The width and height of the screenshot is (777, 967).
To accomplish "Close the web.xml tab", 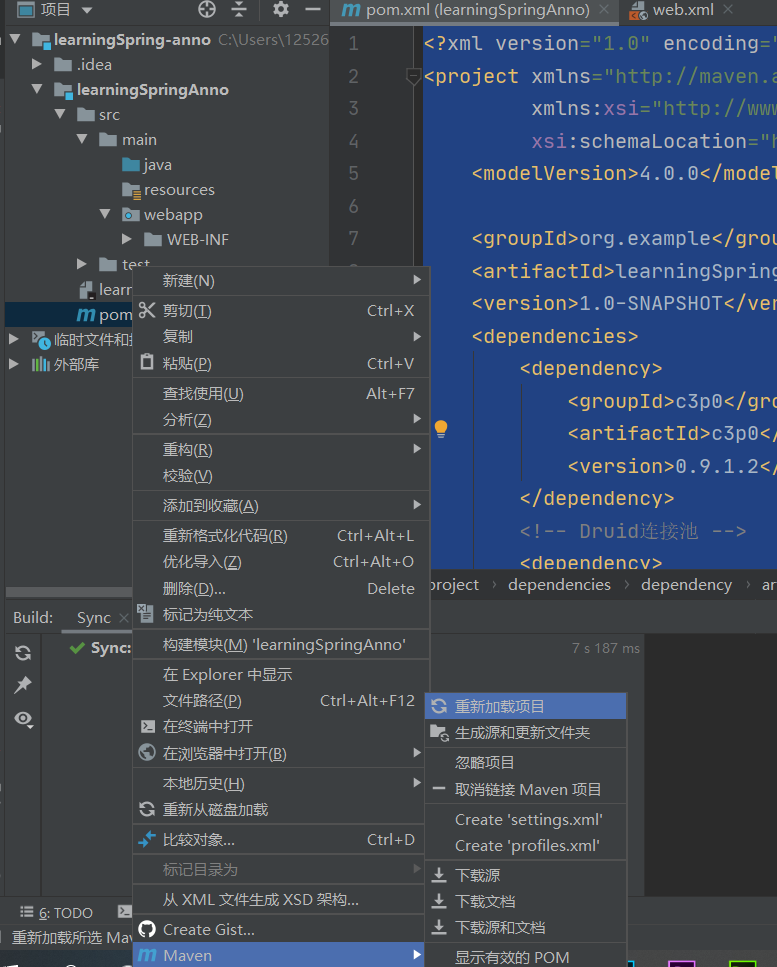I will point(728,9).
